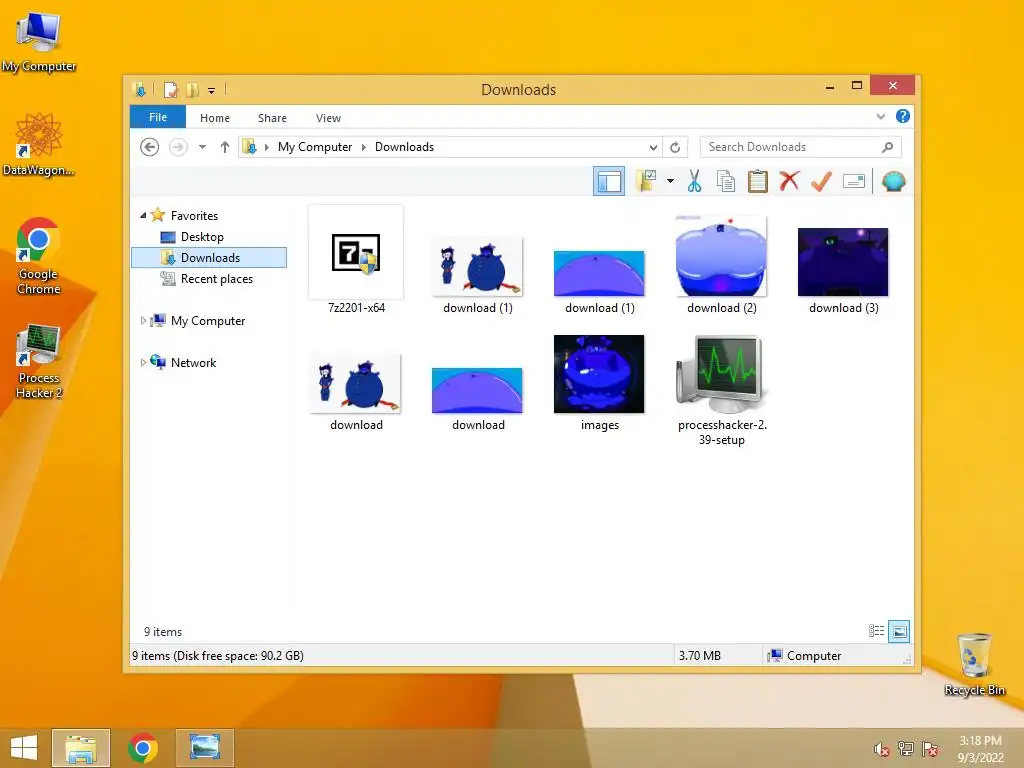Select the DataWagon desktop shortcut

(x=39, y=144)
